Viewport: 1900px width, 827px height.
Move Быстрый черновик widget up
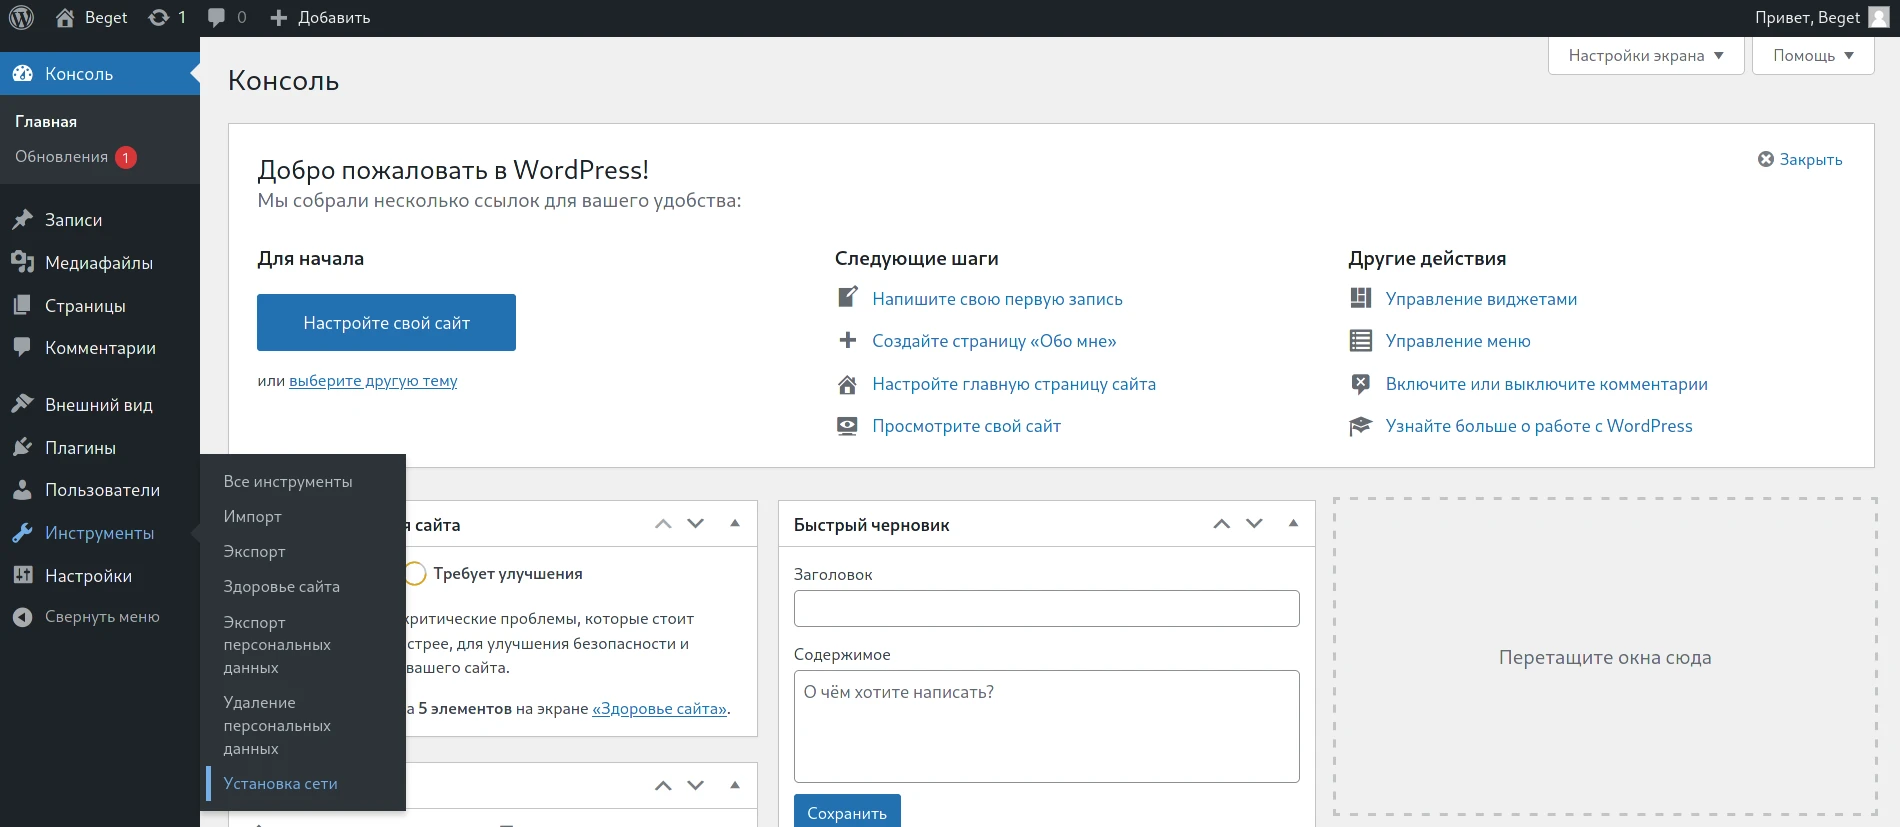1221,524
